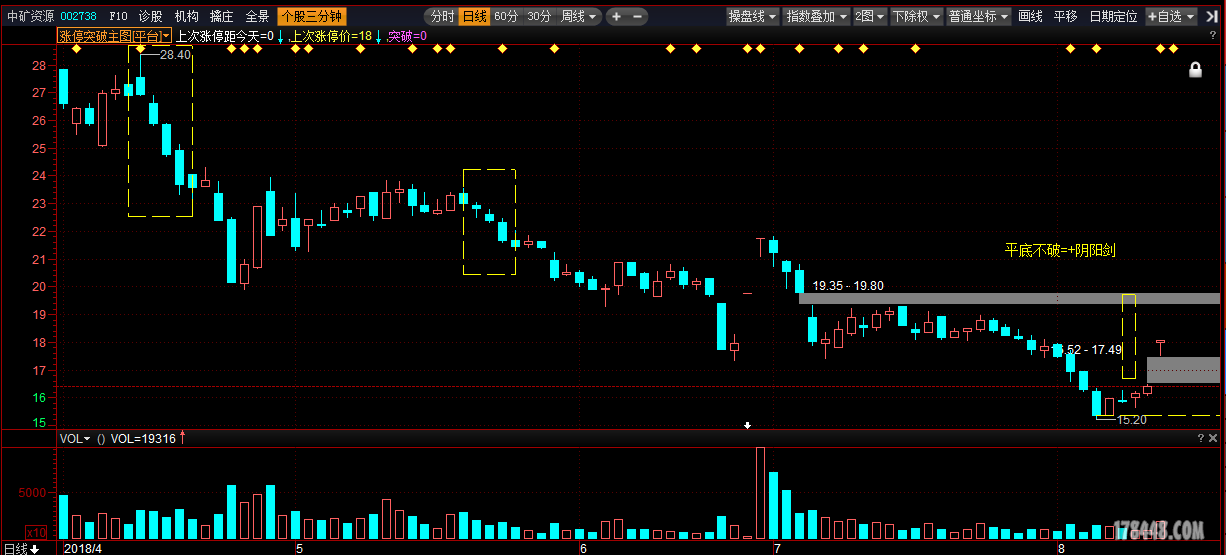Viewport: 1226px width, 555px height.
Task: Select 日线 daily period
Action: pyautogui.click(x=474, y=17)
